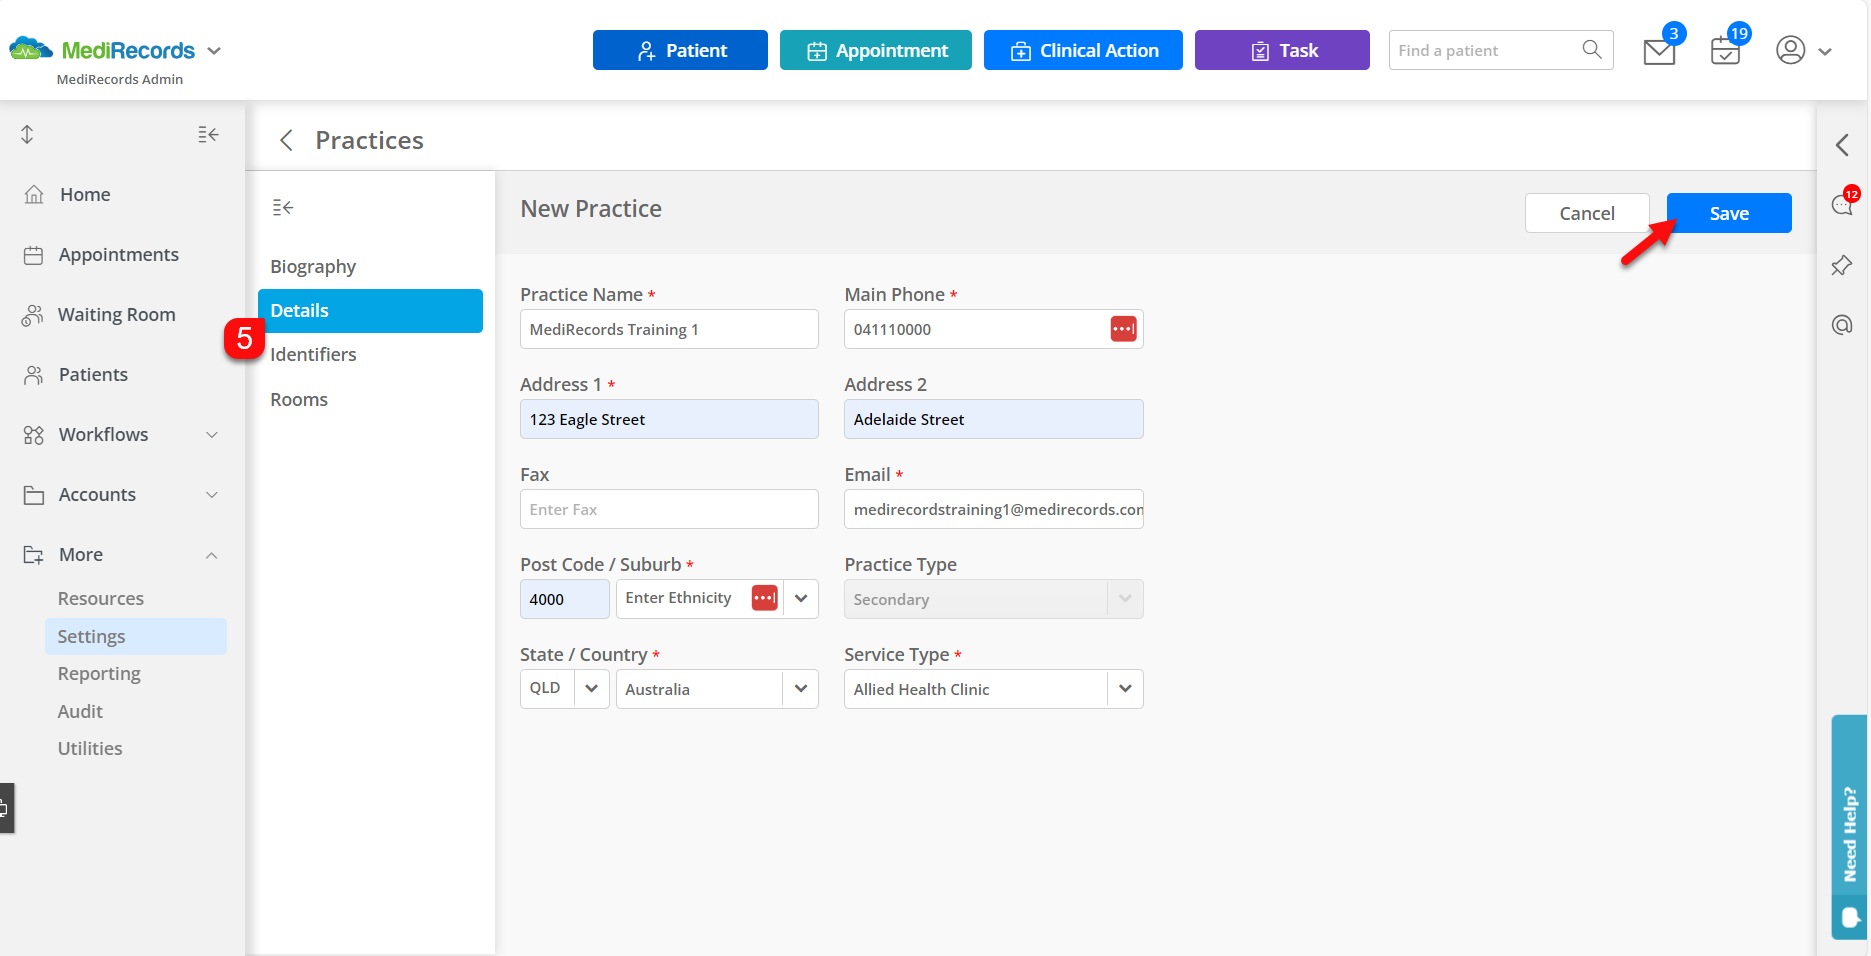This screenshot has height=956, width=1871.
Task: Click the search magnifier icon
Action: 1591,49
